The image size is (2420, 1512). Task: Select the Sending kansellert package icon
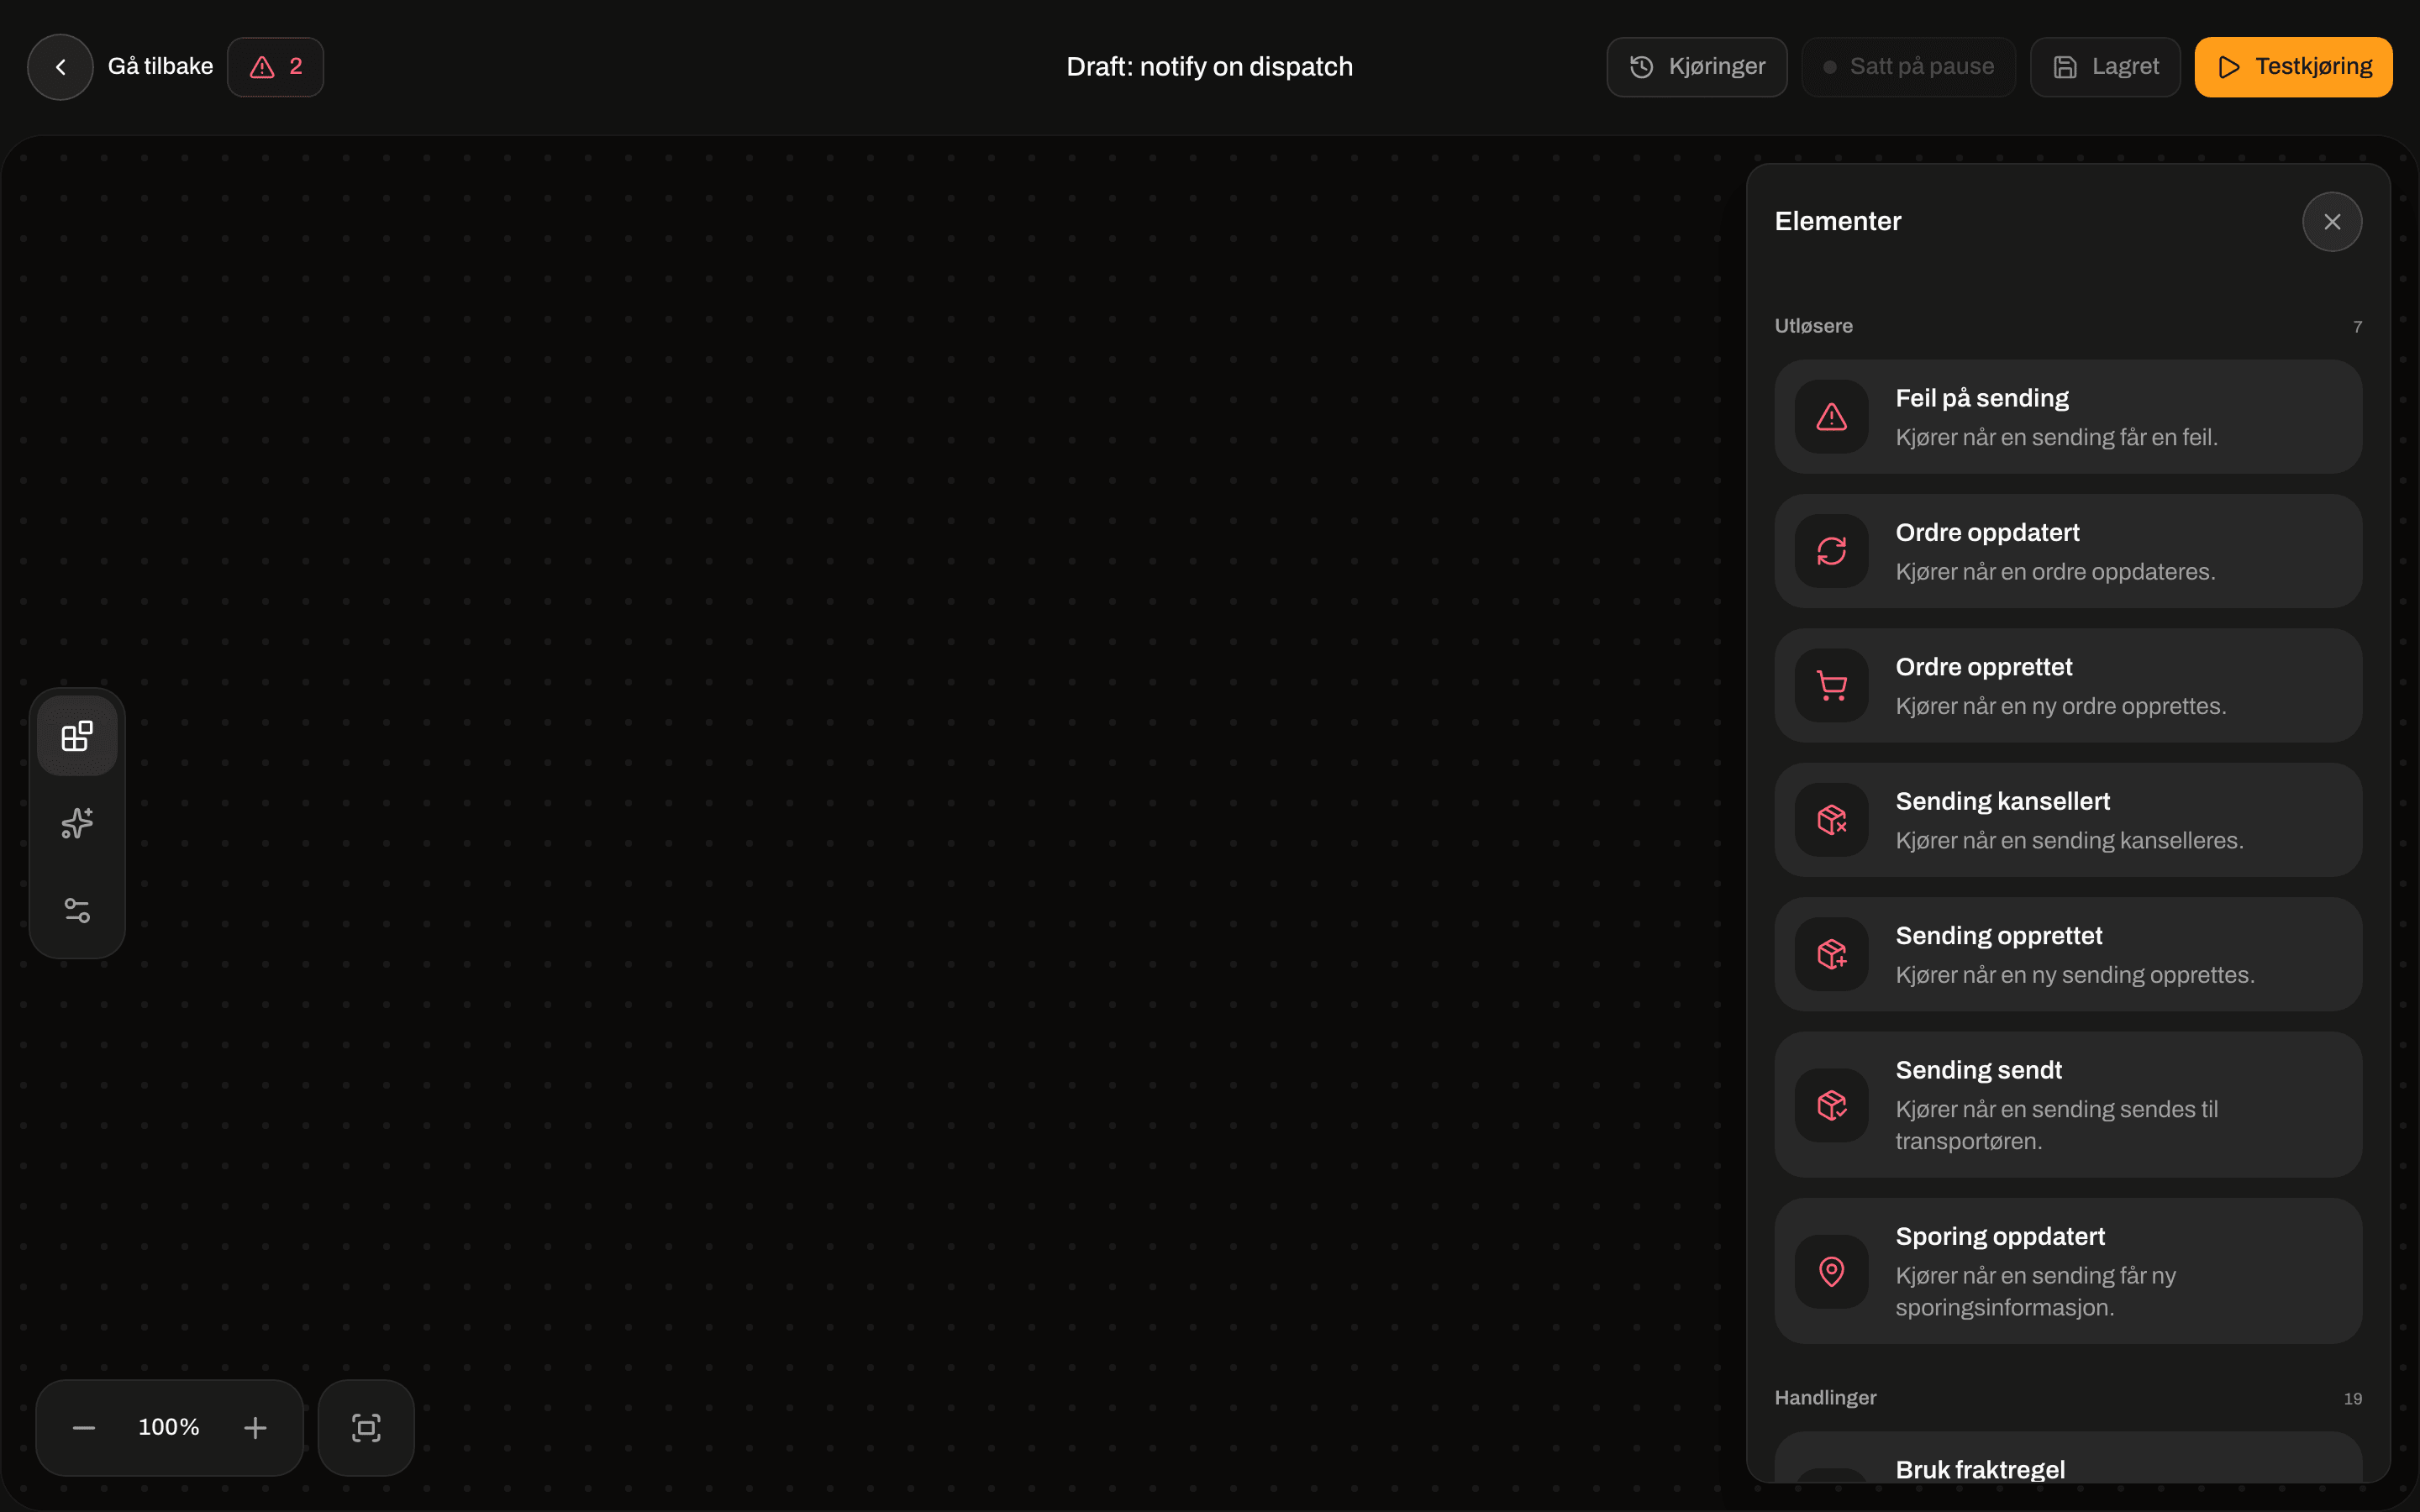(1831, 820)
